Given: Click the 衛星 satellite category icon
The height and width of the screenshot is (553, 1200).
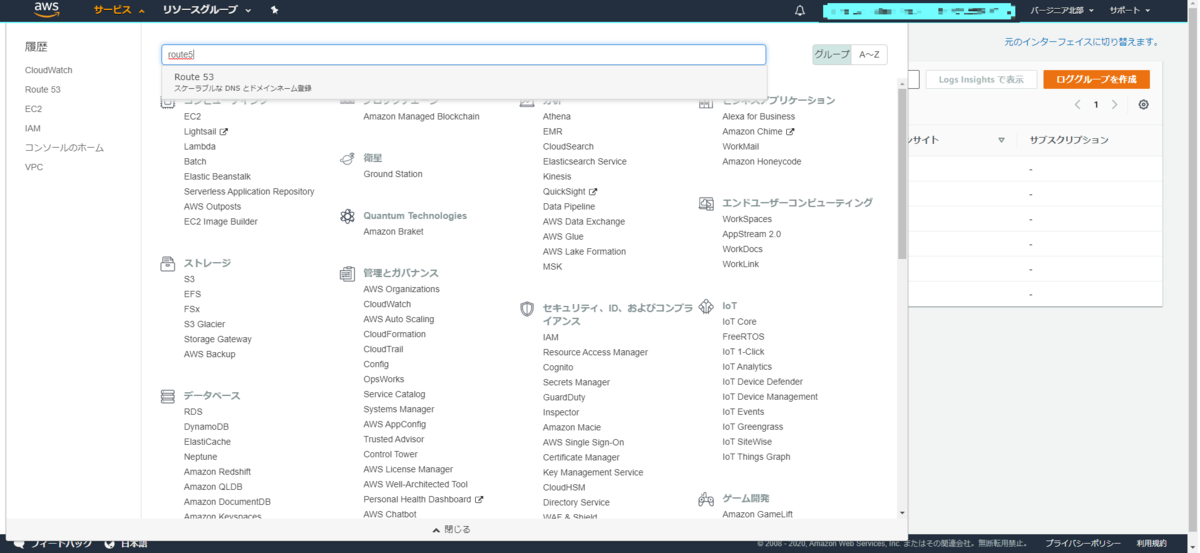Looking at the screenshot, I should [x=347, y=158].
